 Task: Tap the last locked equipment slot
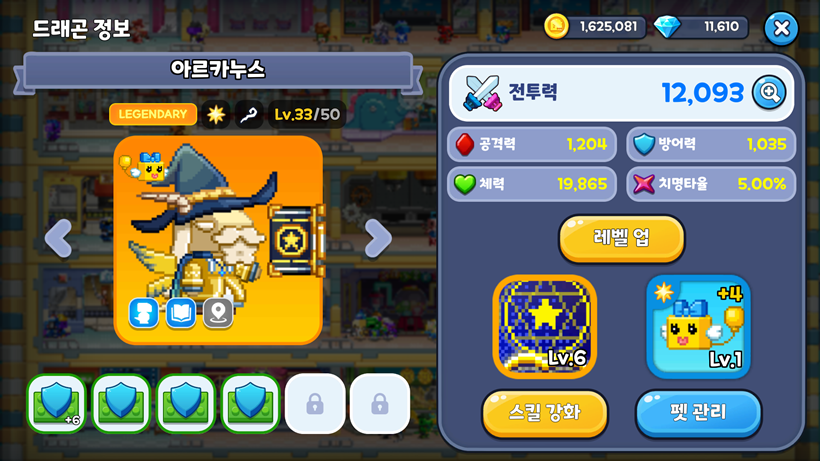[380, 404]
